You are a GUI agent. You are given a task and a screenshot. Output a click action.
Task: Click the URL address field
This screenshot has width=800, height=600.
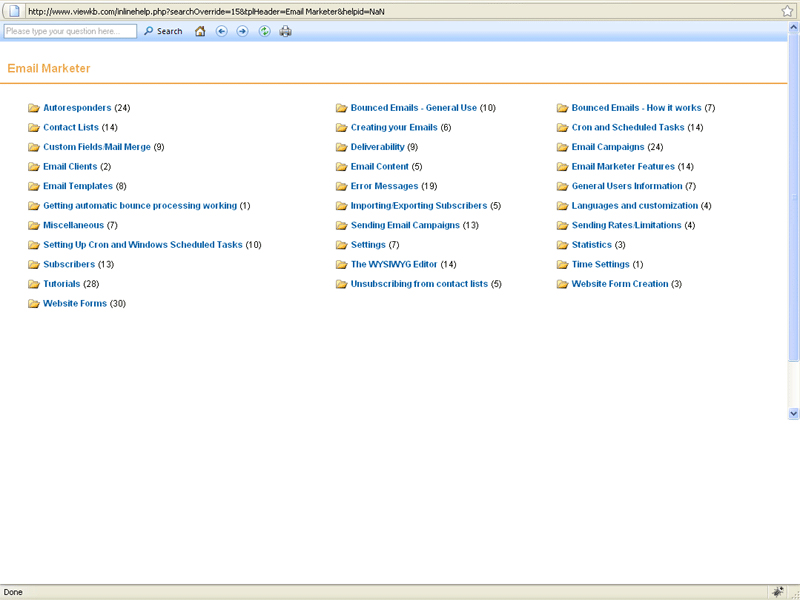click(402, 11)
